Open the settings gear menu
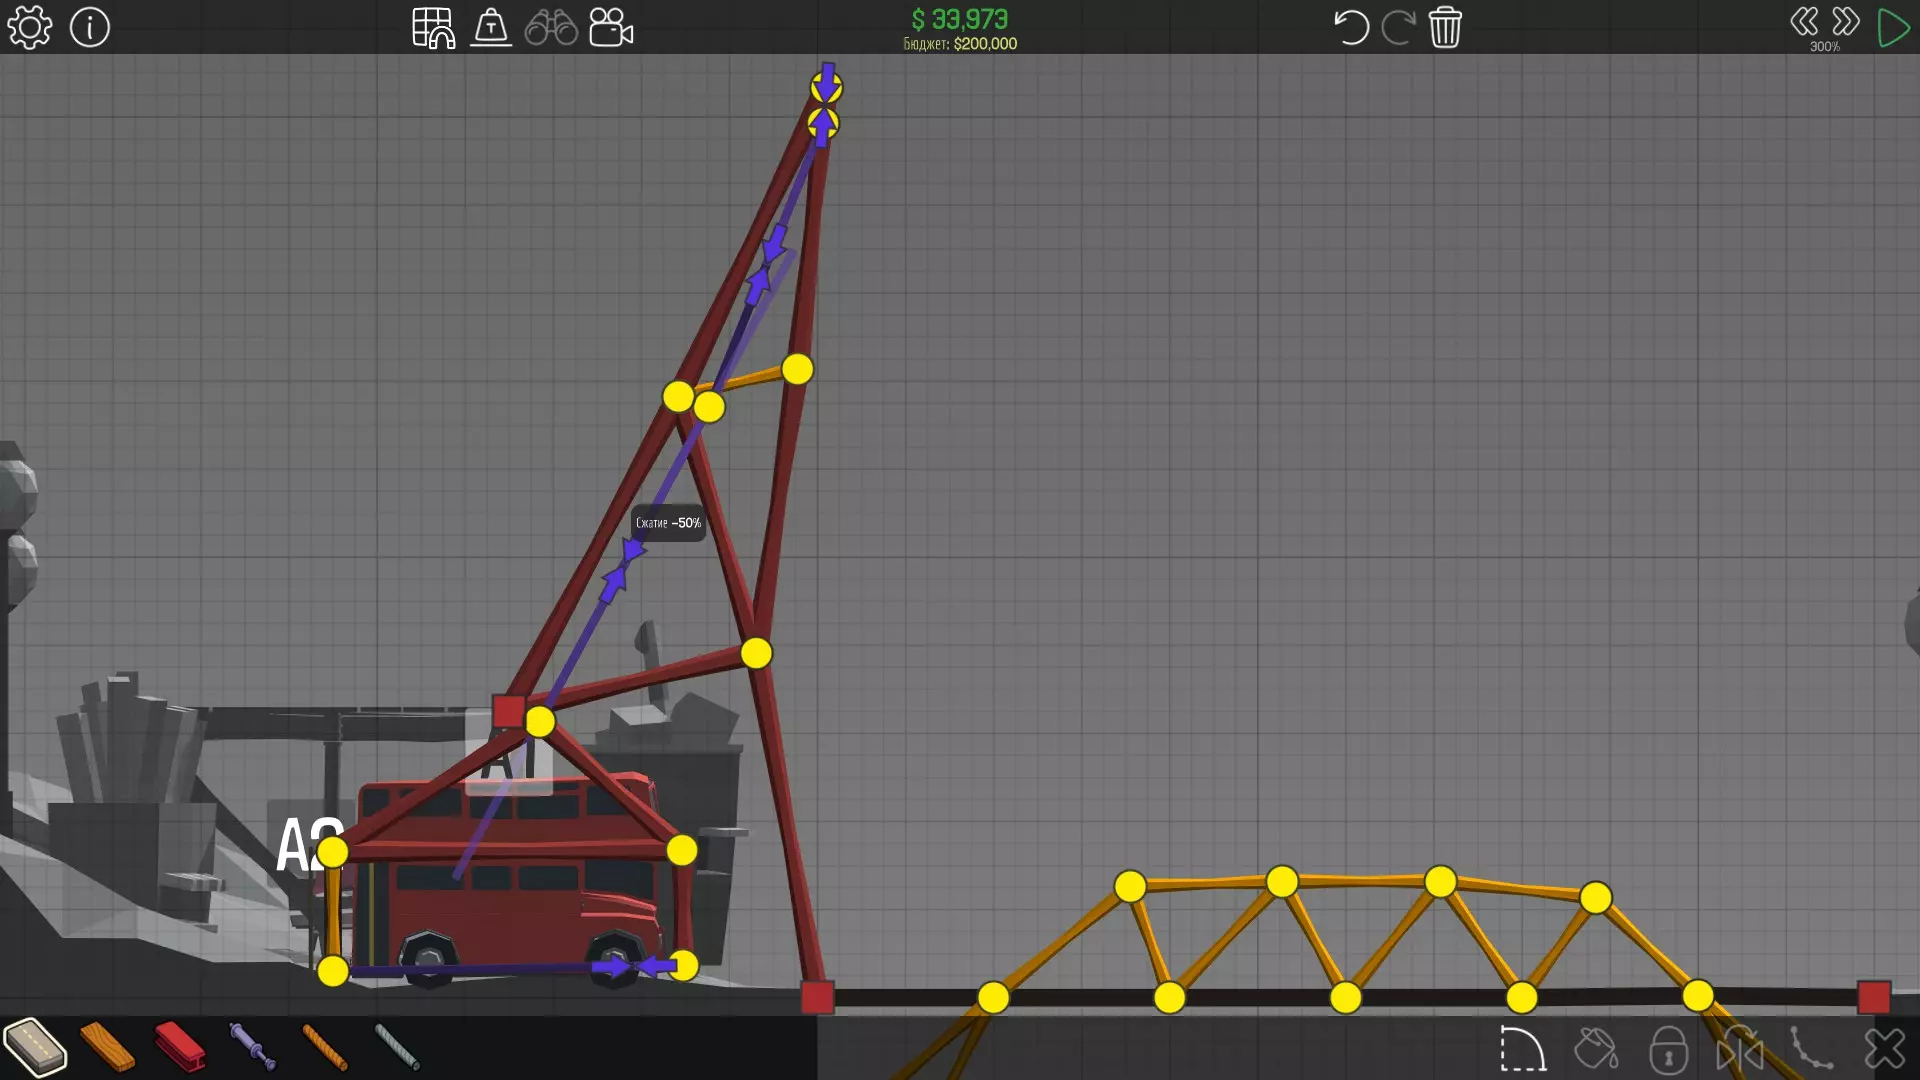 pyautogui.click(x=29, y=27)
